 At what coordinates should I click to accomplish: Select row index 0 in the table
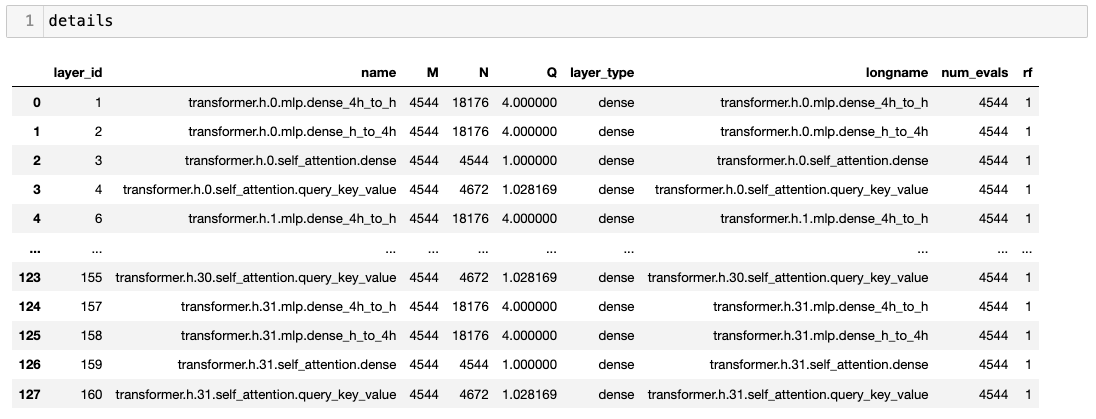tap(35, 102)
